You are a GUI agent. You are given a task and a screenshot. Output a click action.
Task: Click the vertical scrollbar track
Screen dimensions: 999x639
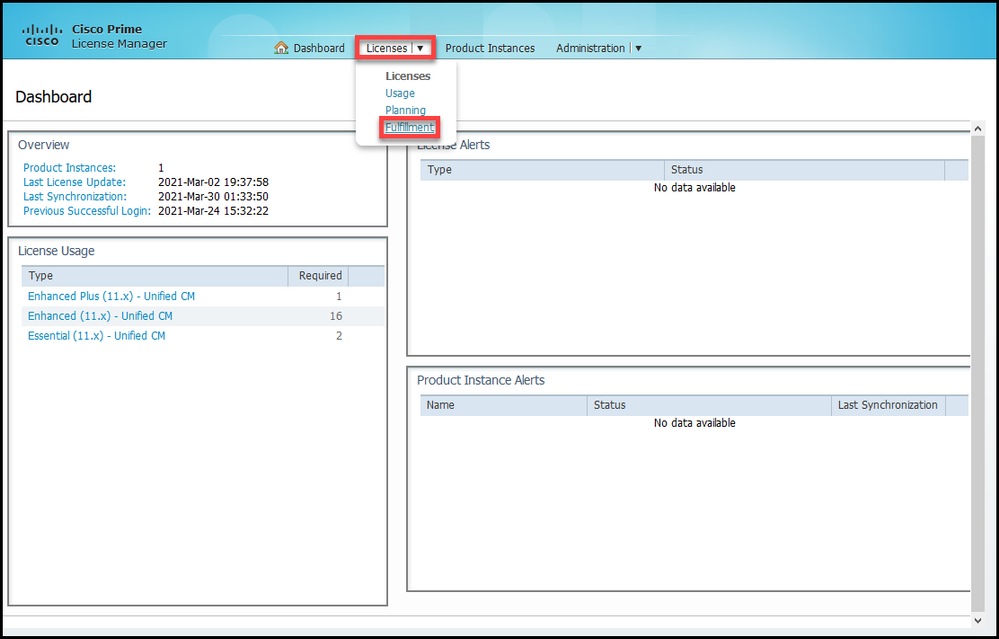(x=978, y=374)
